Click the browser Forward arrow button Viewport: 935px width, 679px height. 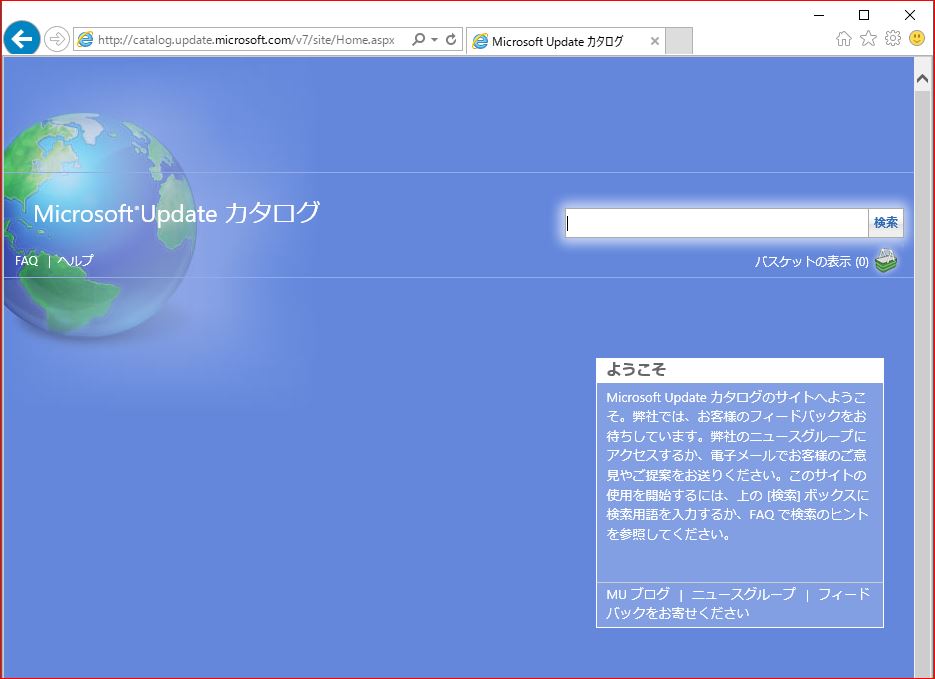pos(57,39)
